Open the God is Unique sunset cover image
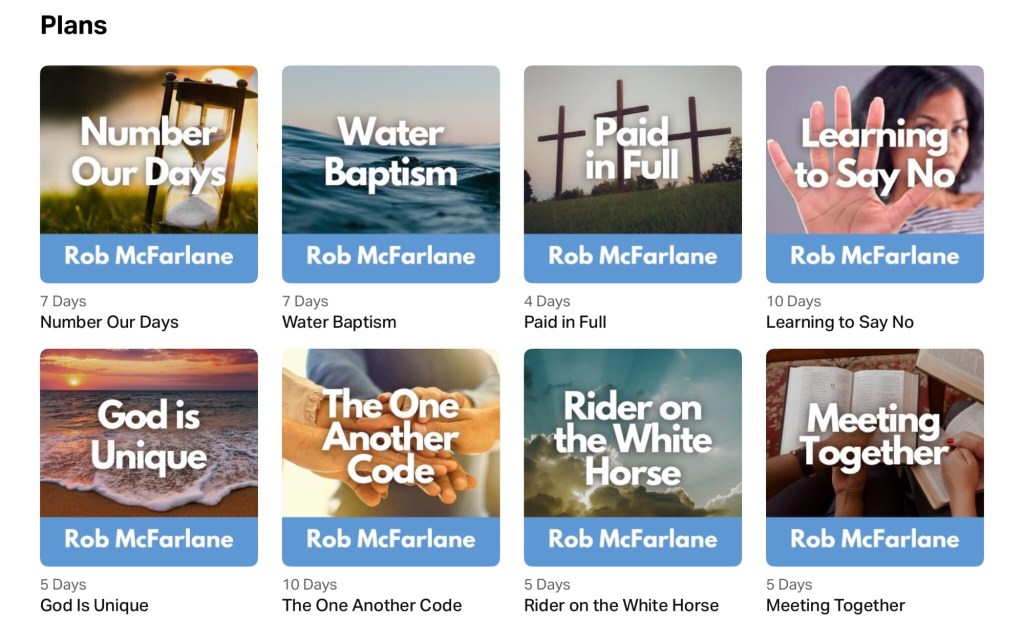Screen dimensions: 1024x624 click(149, 457)
